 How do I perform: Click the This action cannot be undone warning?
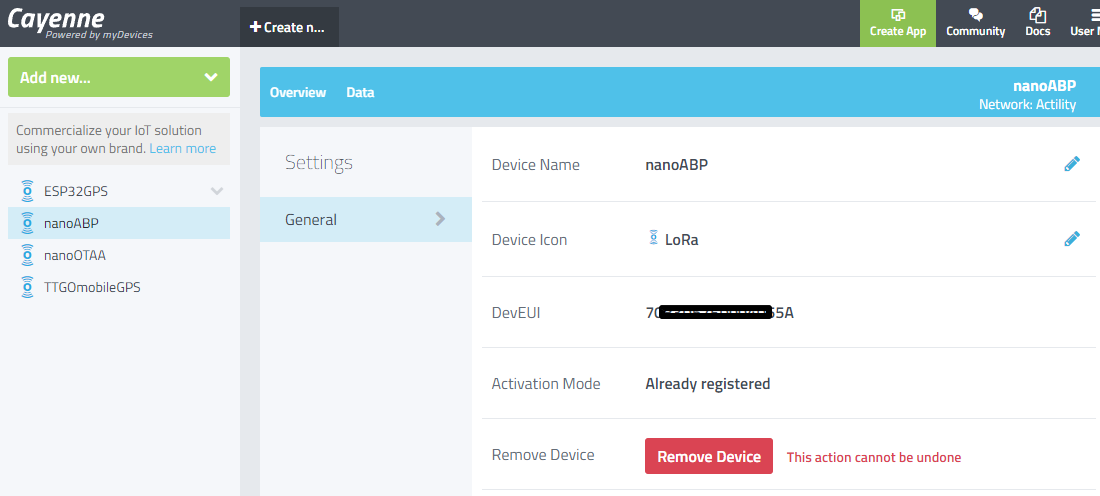tap(873, 457)
